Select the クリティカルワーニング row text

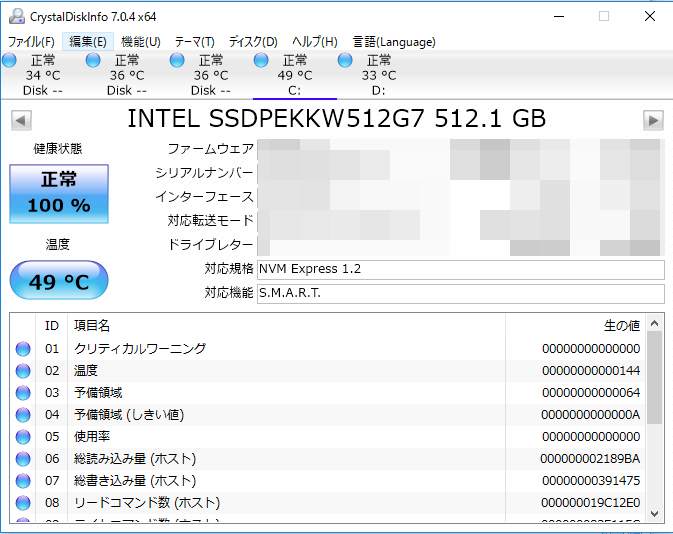[x=140, y=349]
